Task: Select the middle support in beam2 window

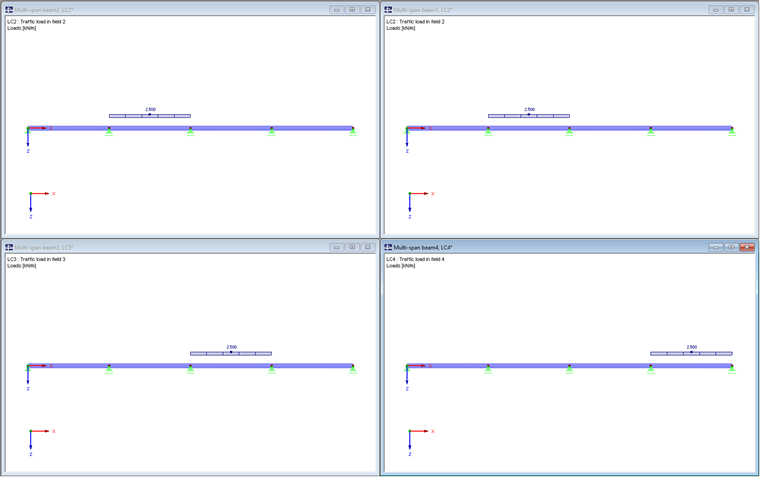Action: (x=190, y=132)
